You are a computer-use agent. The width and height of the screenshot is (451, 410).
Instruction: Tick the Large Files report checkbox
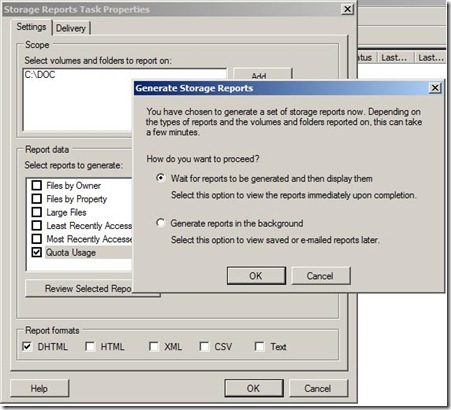coord(37,212)
